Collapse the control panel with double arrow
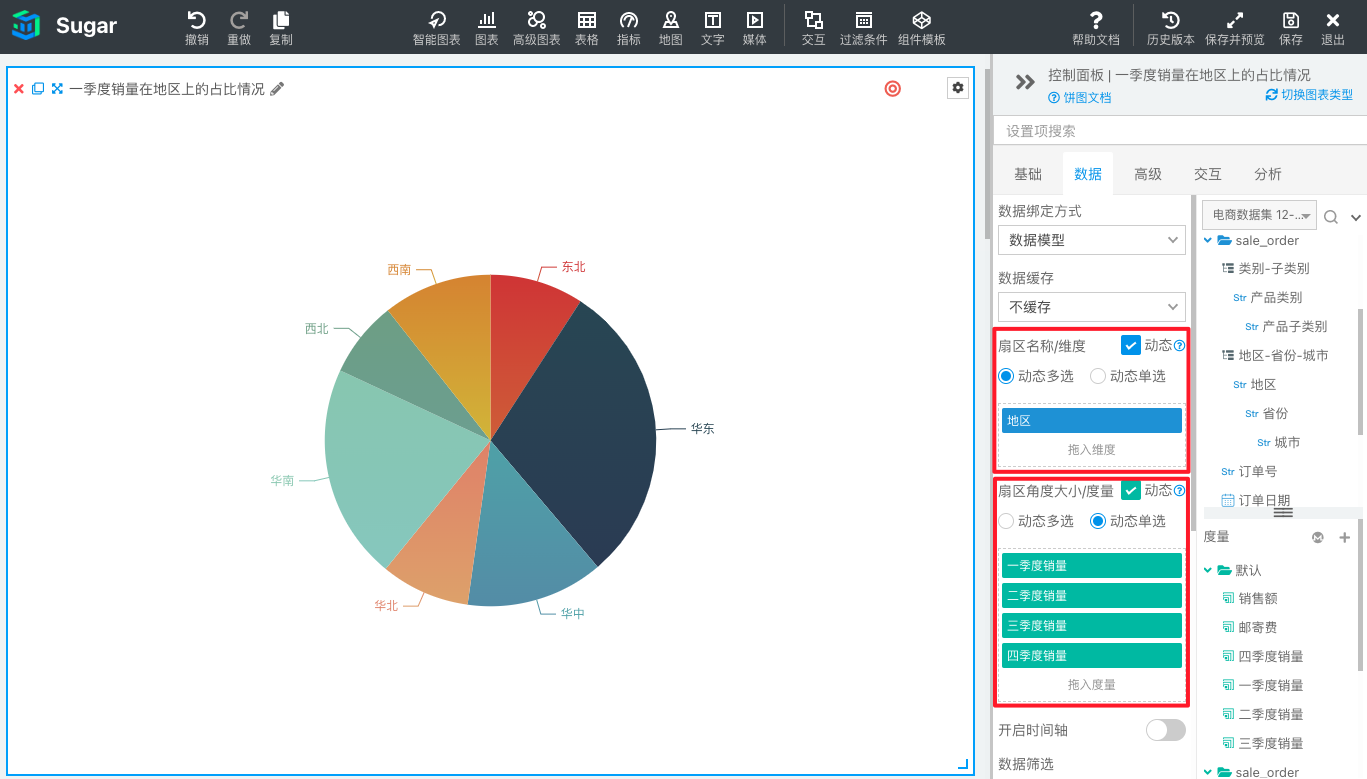The height and width of the screenshot is (779, 1367). click(x=1025, y=82)
